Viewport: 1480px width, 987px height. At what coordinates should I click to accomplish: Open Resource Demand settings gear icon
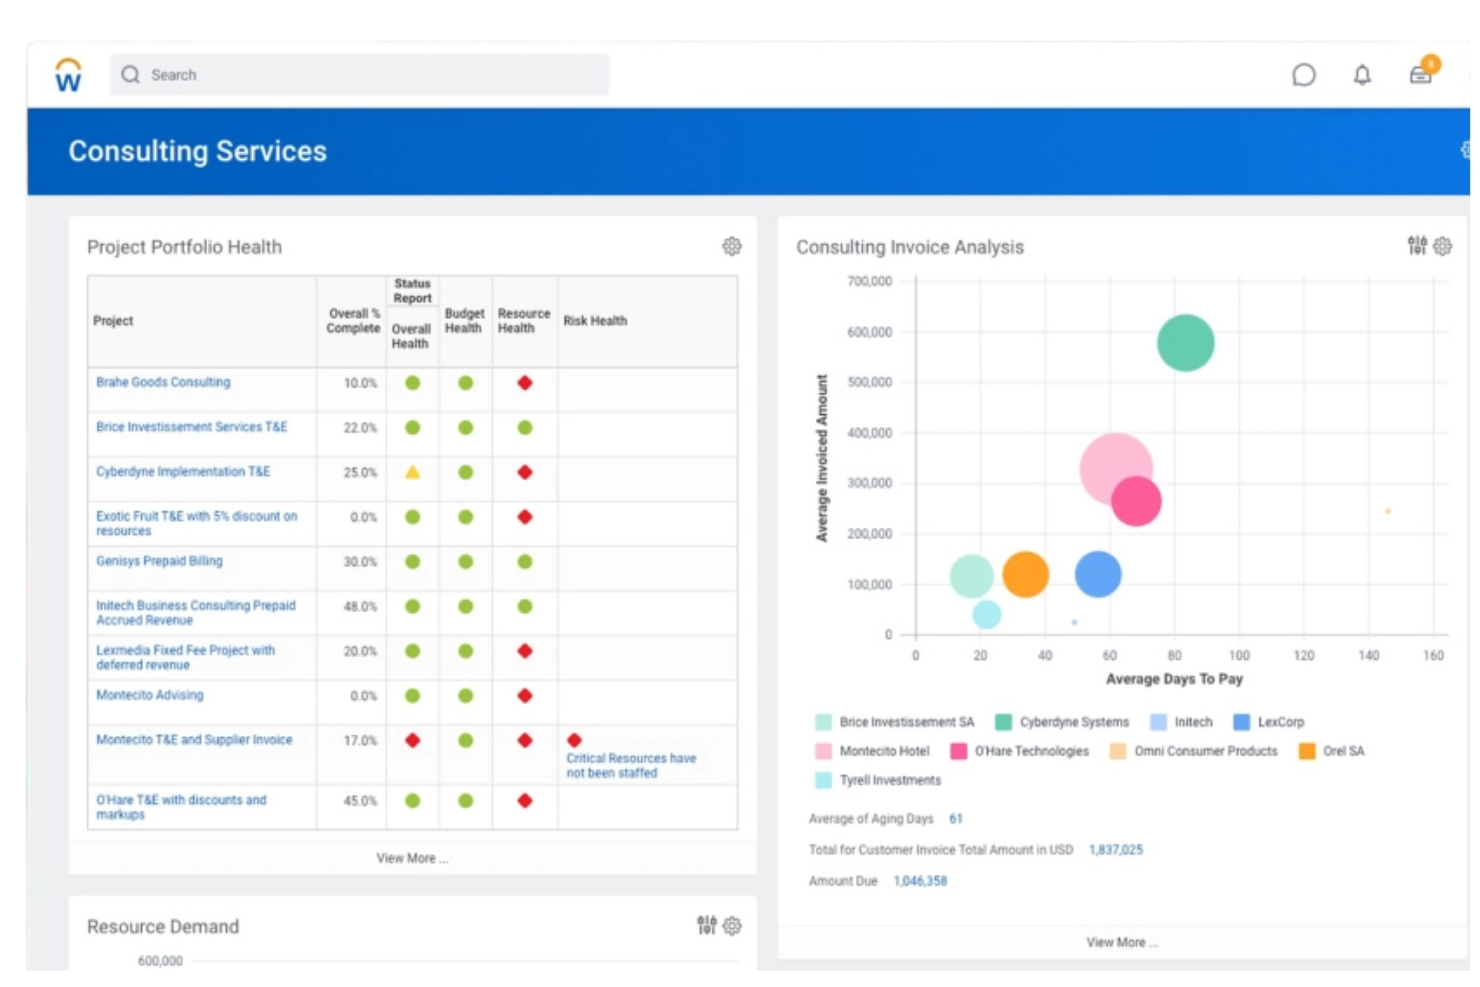(732, 926)
